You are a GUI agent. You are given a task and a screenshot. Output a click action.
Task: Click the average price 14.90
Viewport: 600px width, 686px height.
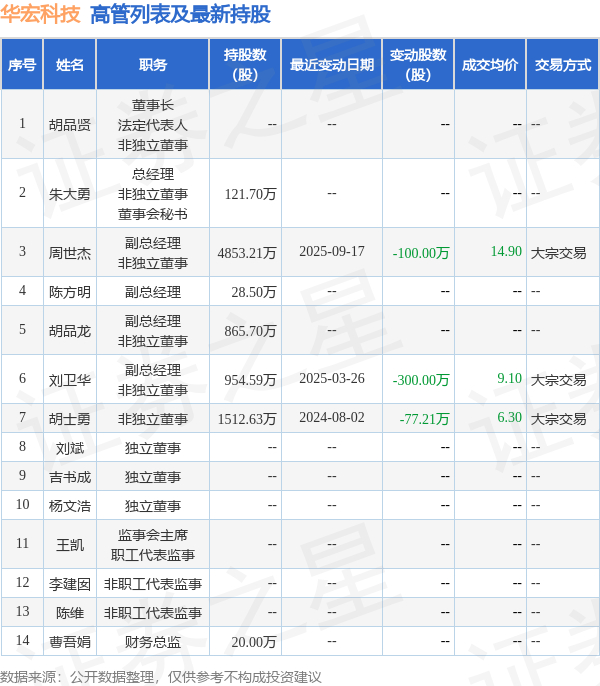506,251
